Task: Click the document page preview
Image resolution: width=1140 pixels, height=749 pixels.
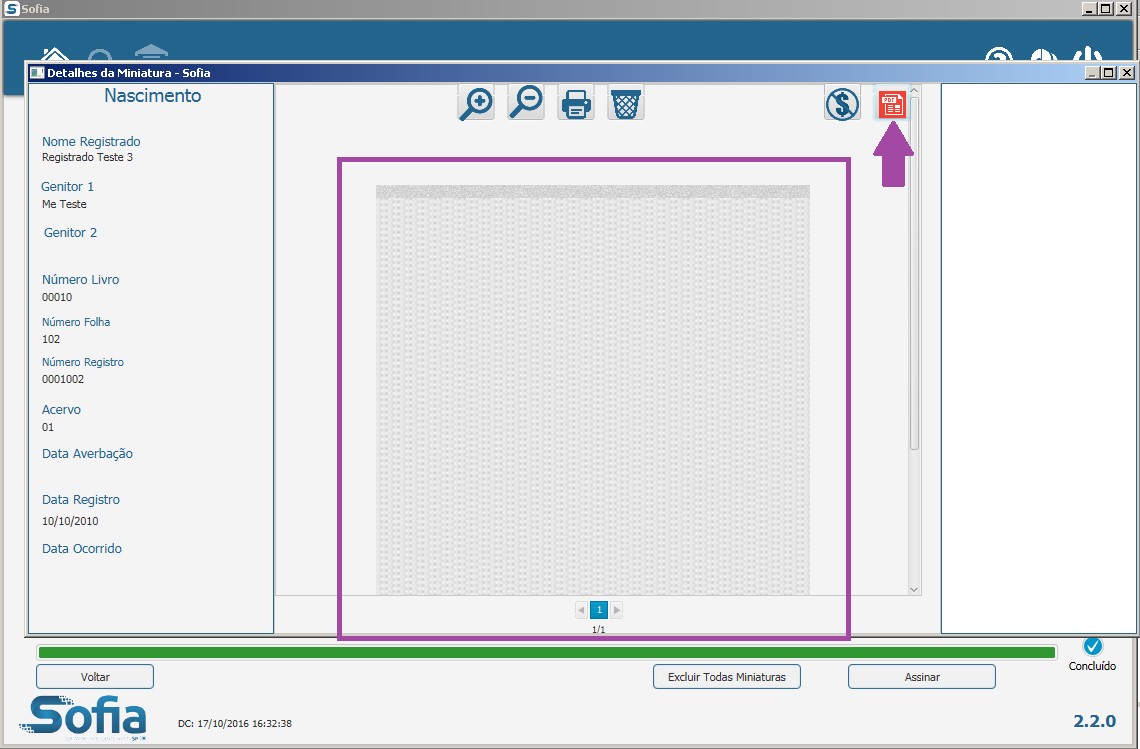Action: tap(593, 390)
